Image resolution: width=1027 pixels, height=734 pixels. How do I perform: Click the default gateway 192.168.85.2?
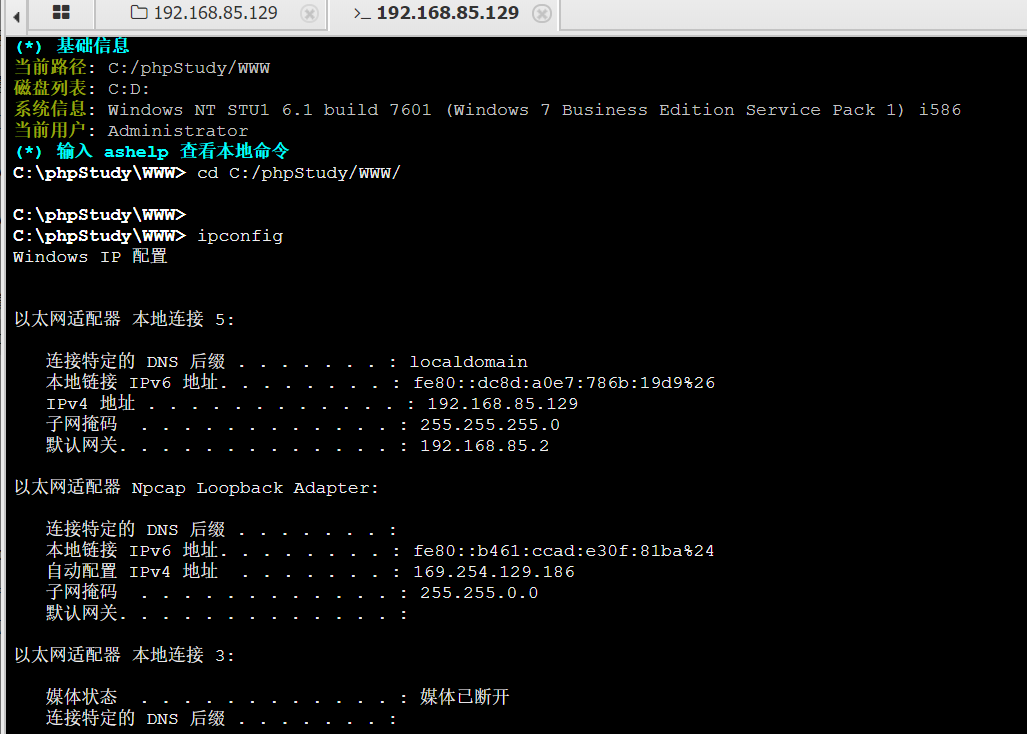(x=485, y=445)
